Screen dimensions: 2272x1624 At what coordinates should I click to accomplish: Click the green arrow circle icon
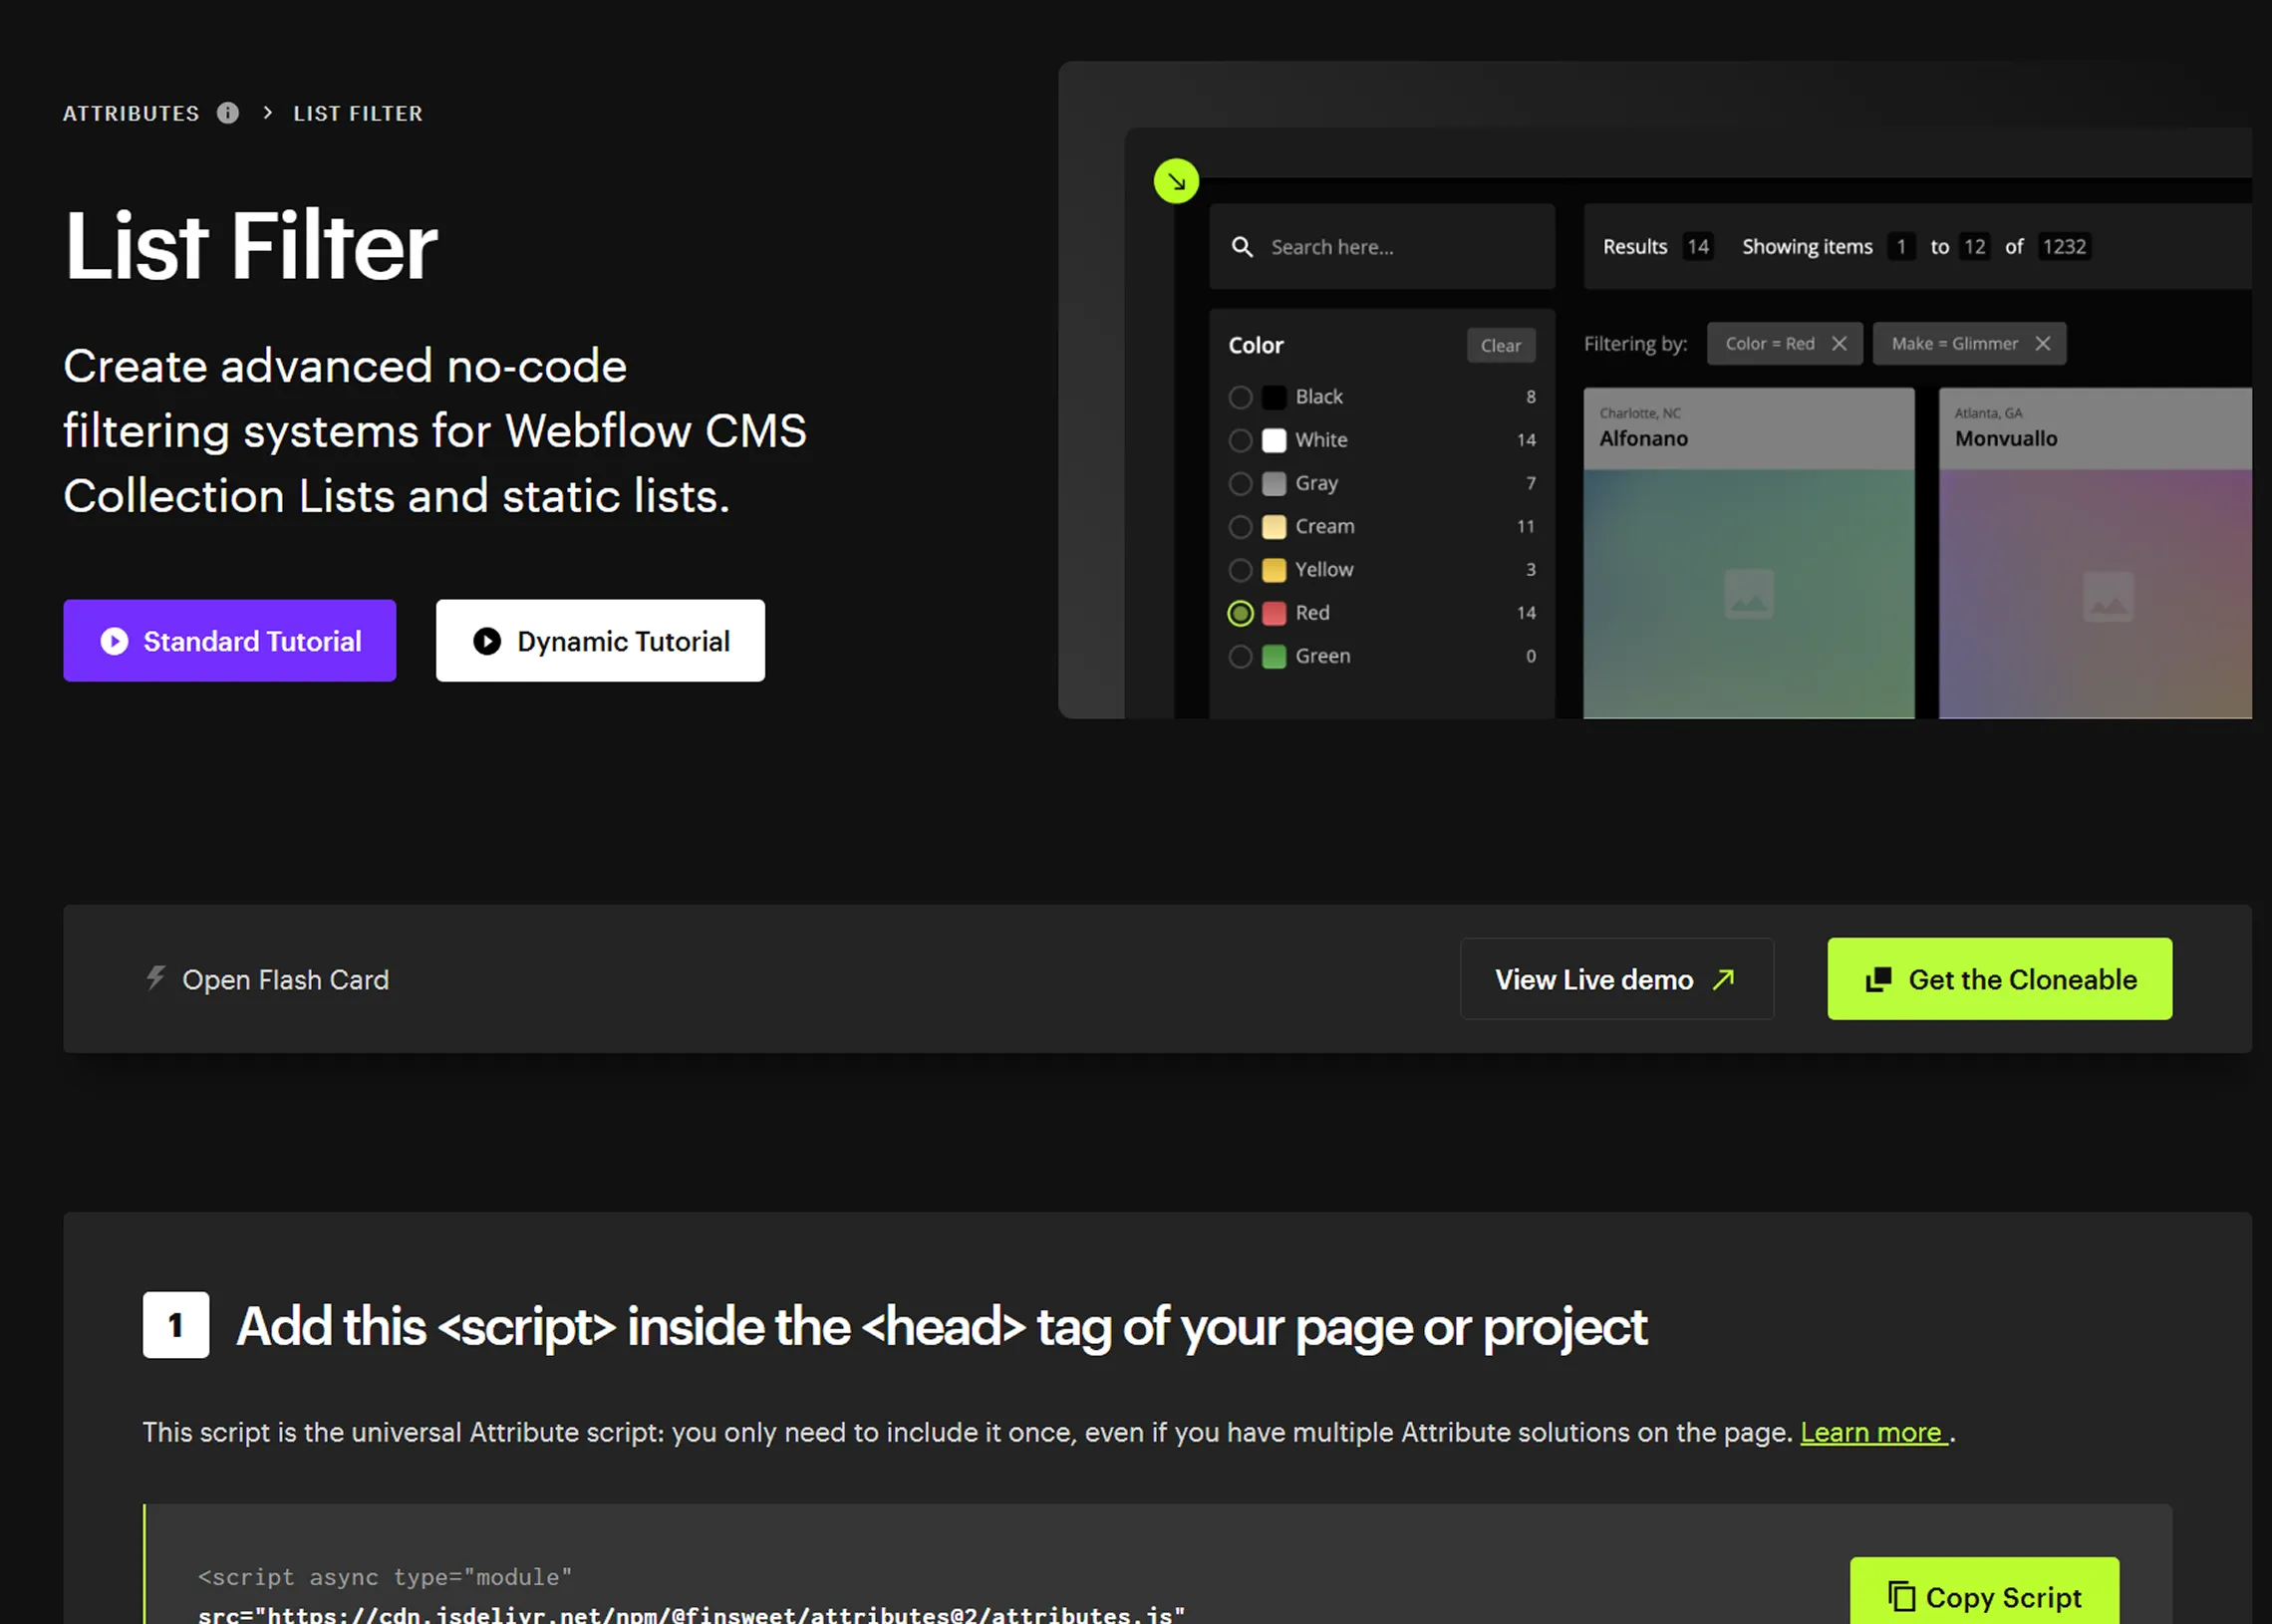[x=1176, y=182]
